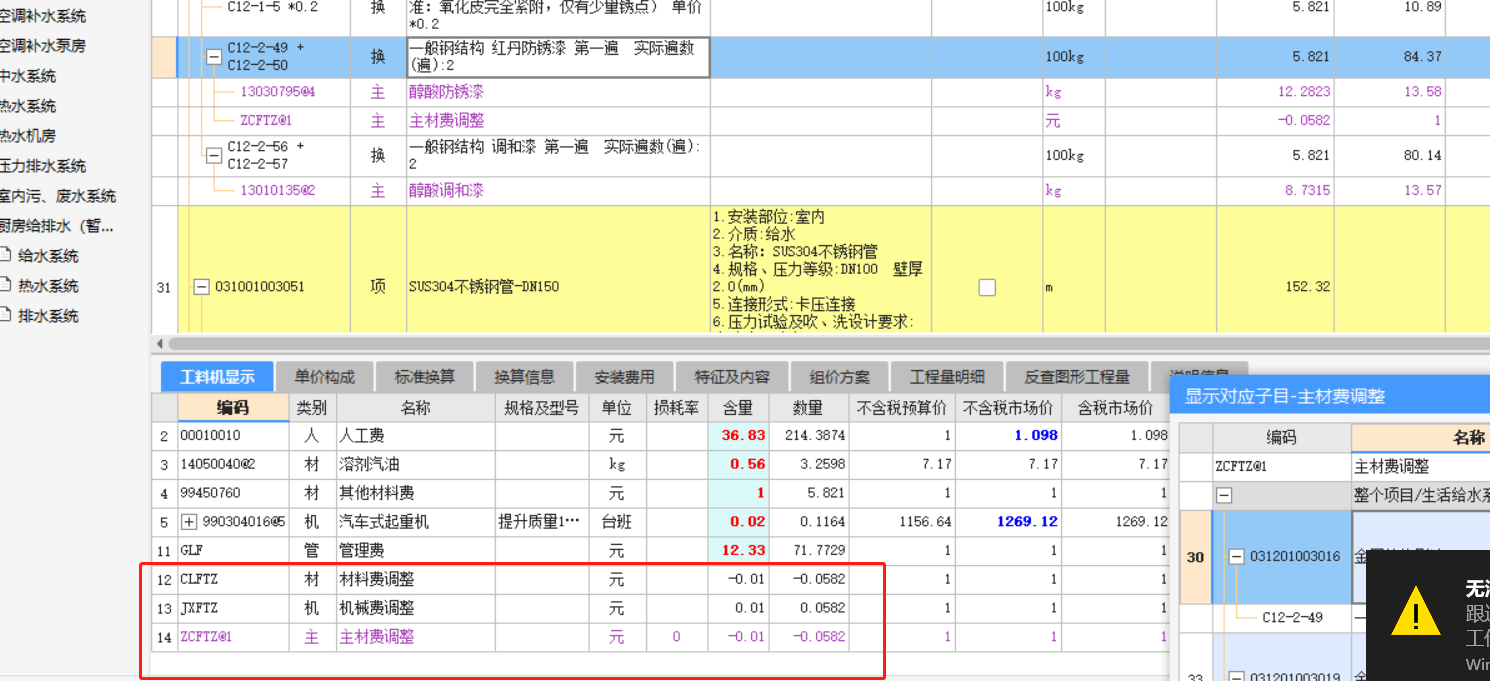
Task: Collapse 031201003016 node in popup window
Action: point(1237,557)
